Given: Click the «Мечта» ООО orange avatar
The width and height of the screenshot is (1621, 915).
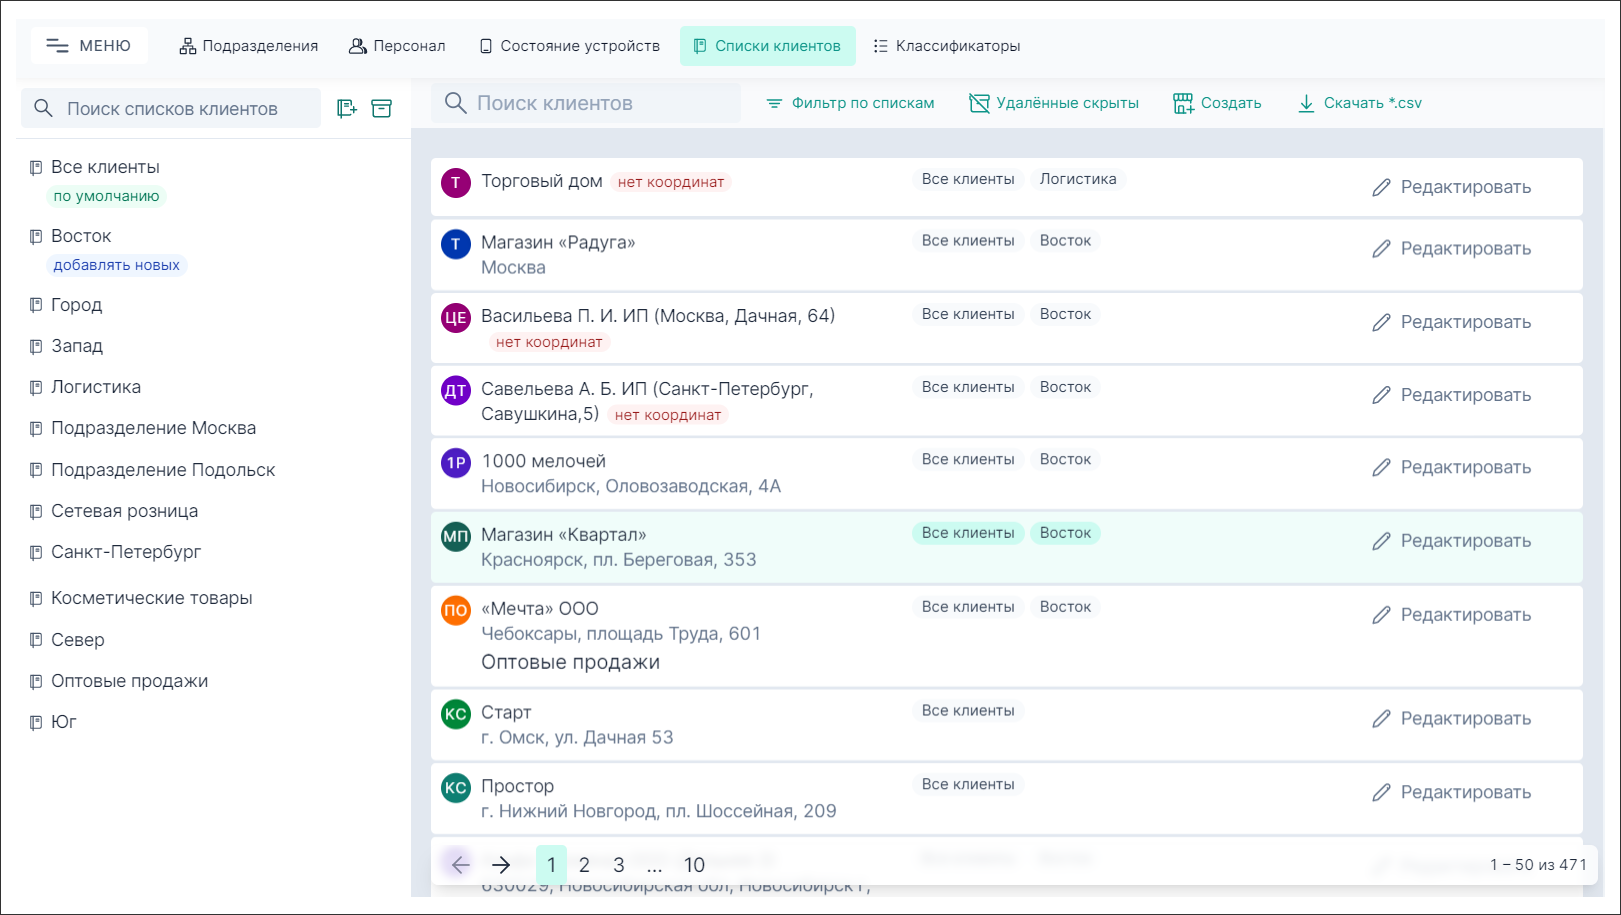Looking at the screenshot, I should pyautogui.click(x=456, y=610).
